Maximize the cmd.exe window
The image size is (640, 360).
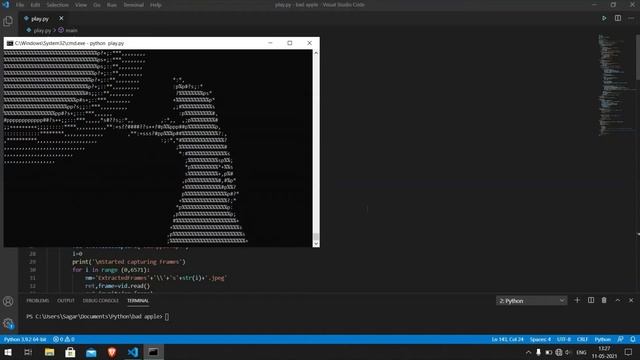pyautogui.click(x=290, y=43)
